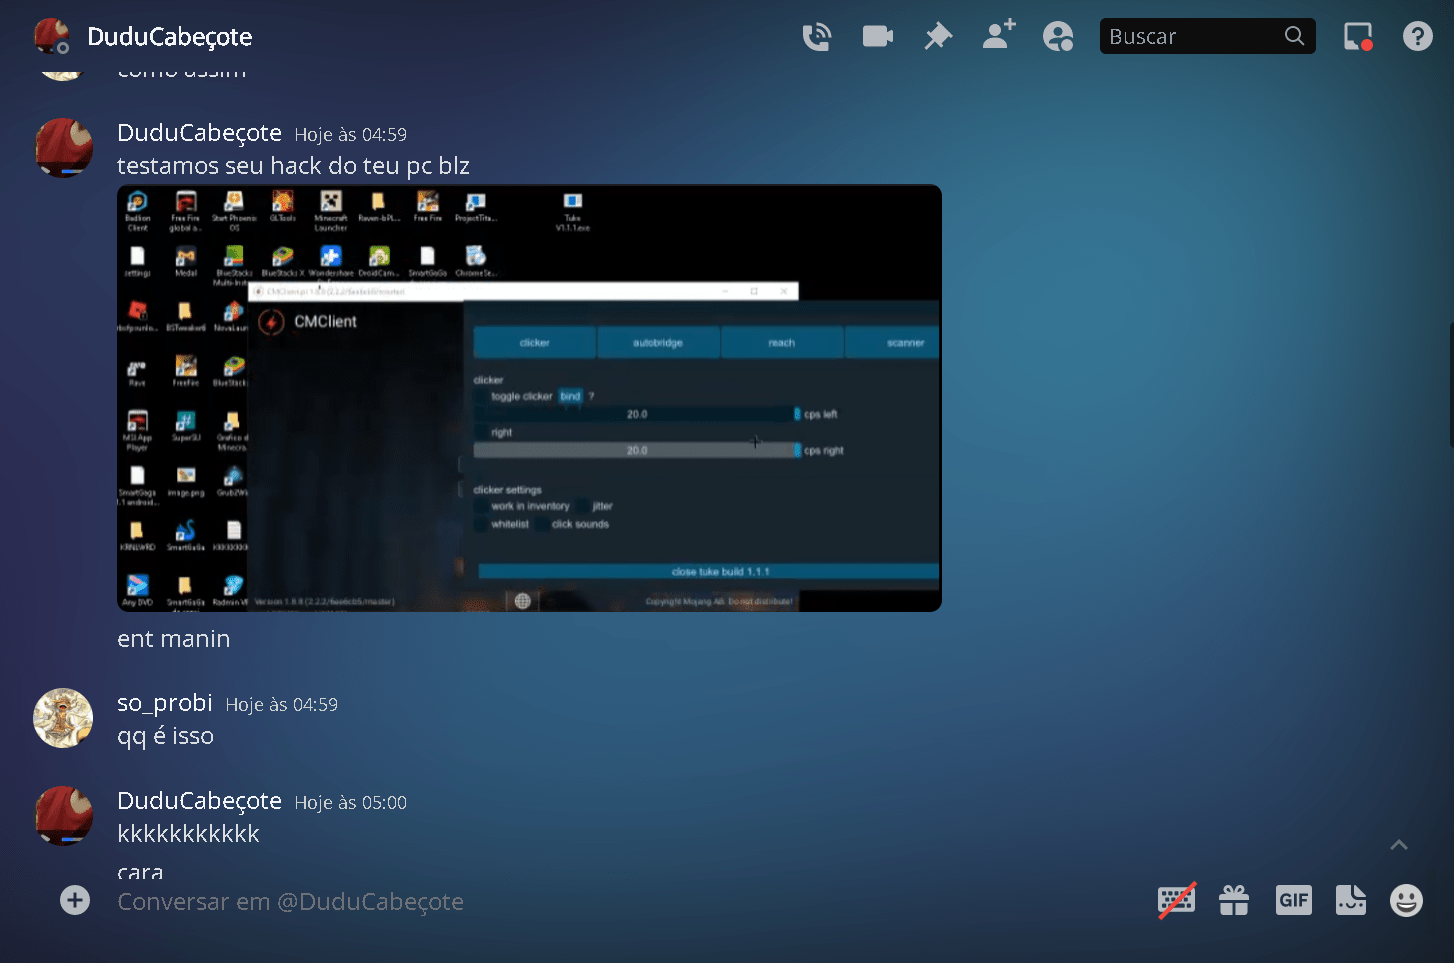Open pinned messages
Viewport: 1454px width, 963px height.
[938, 37]
